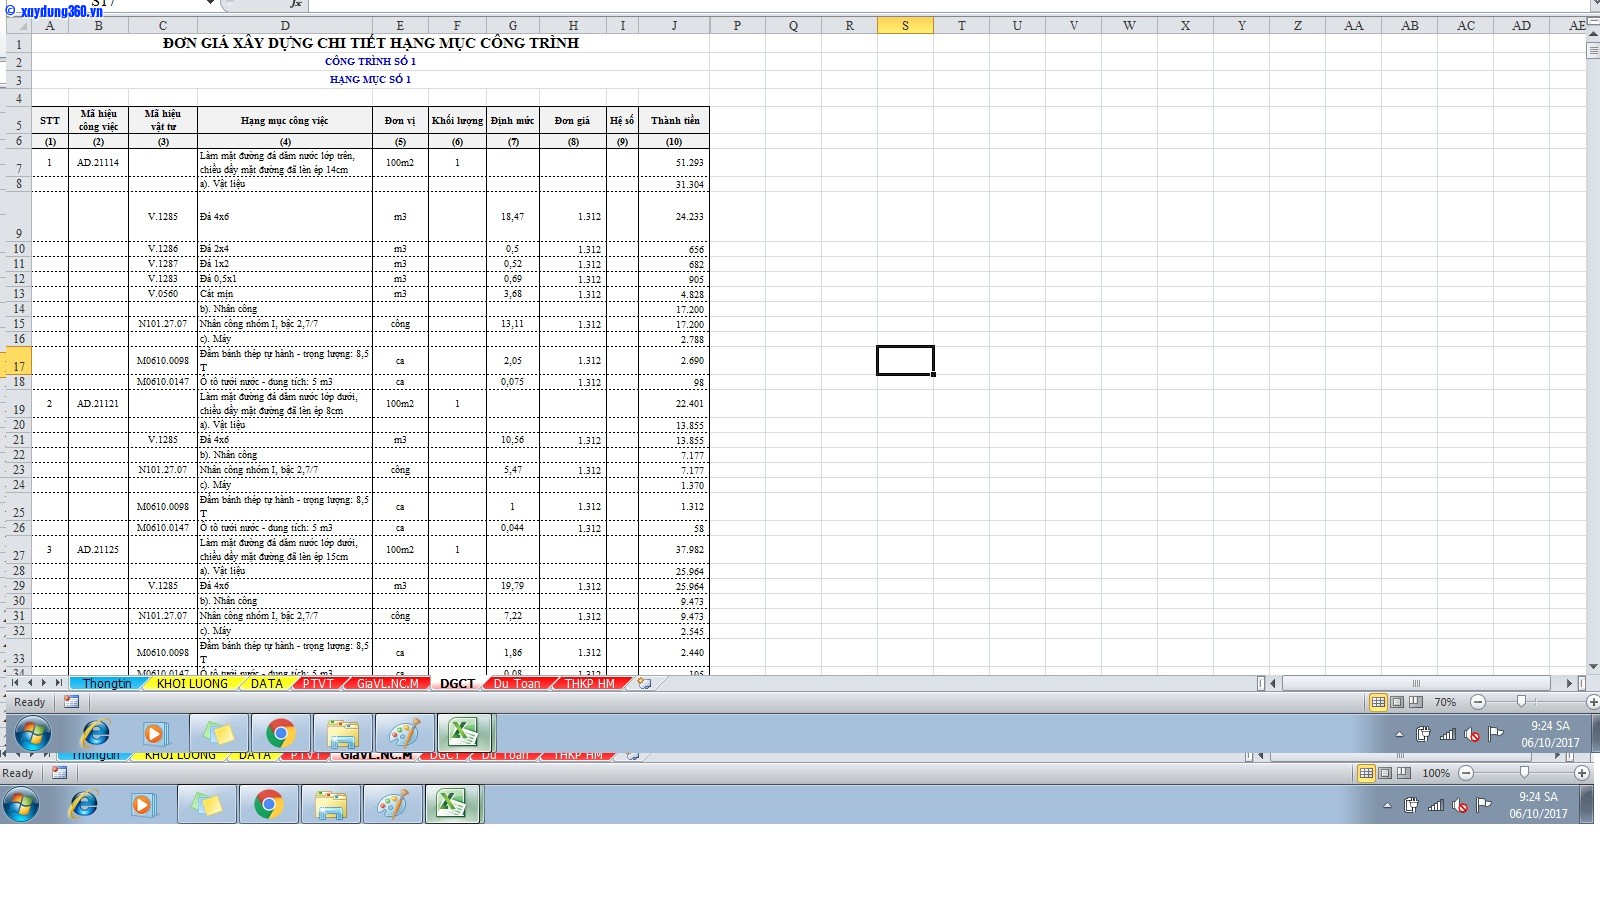This screenshot has width=1600, height=900.
Task: Open the Name Box dropdown arrow
Action: tap(210, 4)
